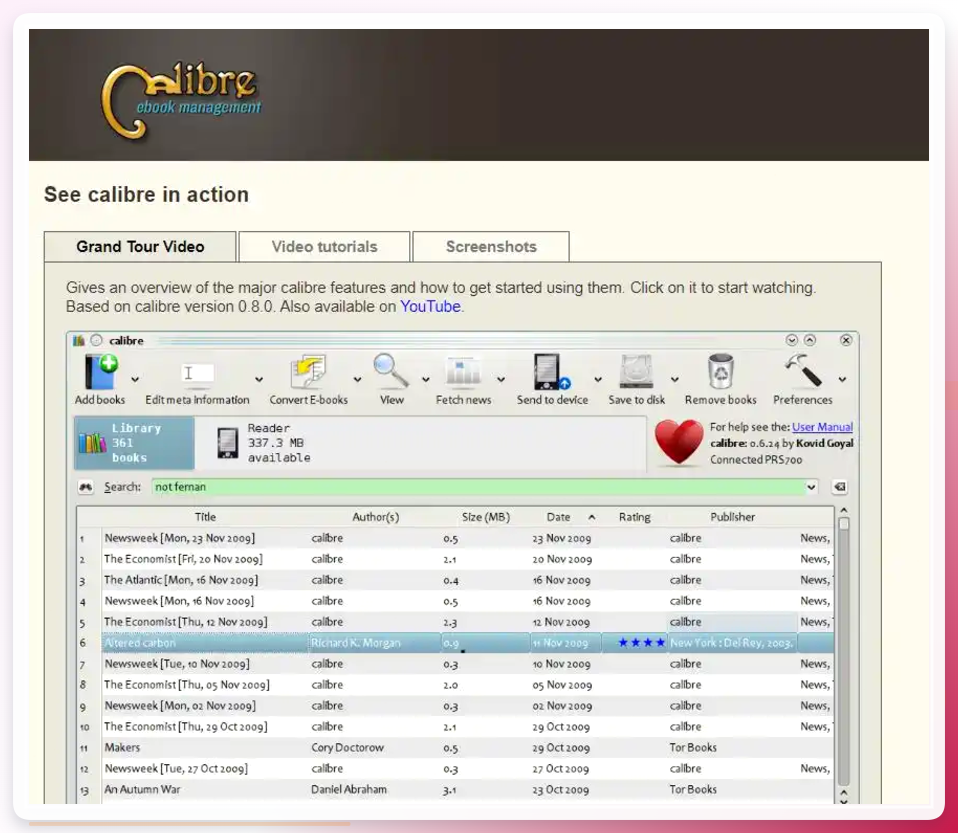The height and width of the screenshot is (833, 958).
Task: Open Save to disk dropdown arrow
Action: tap(675, 380)
